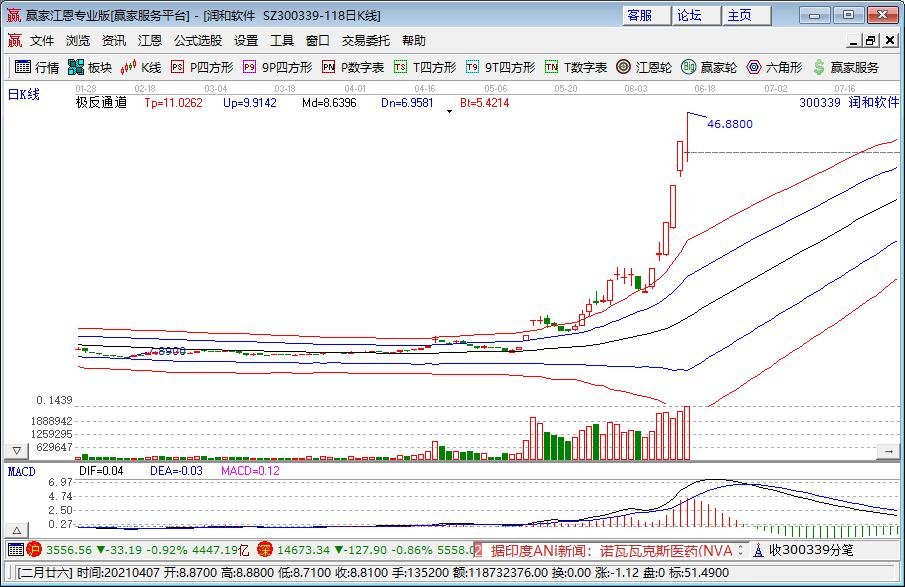Open the 设置 menu
905x587 pixels.
pos(246,40)
